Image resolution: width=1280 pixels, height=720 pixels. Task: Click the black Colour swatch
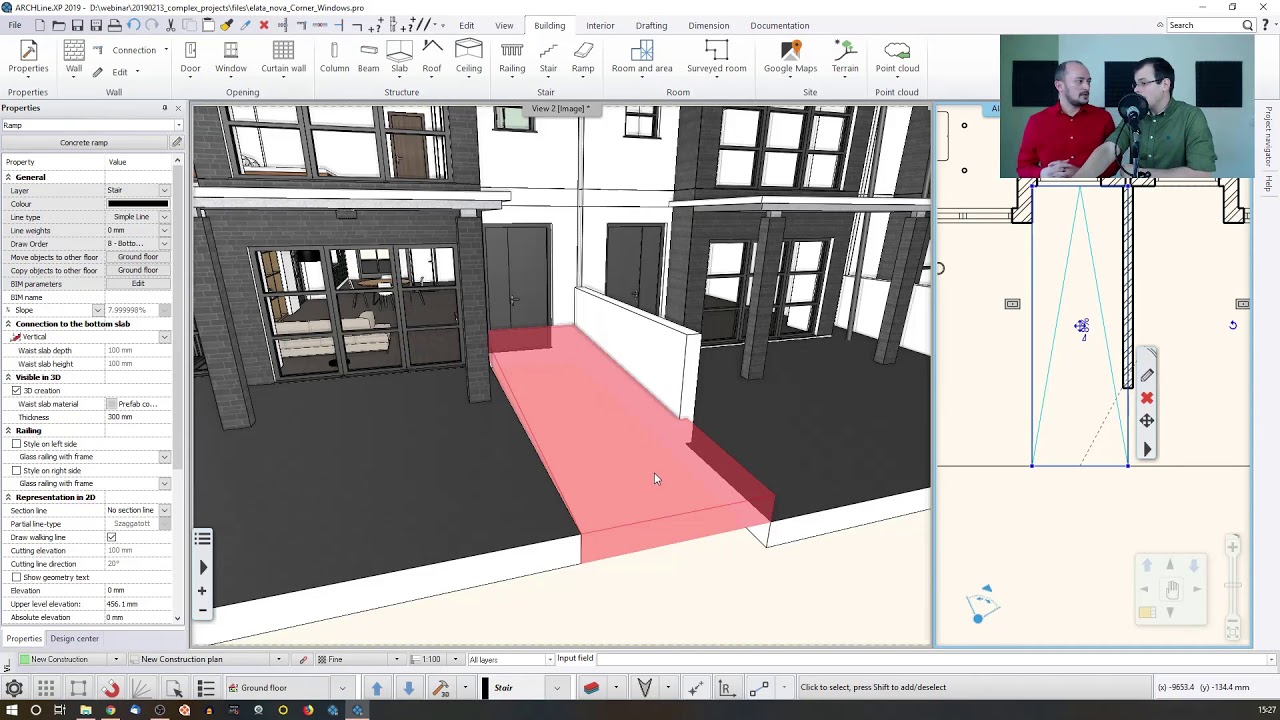(138, 204)
